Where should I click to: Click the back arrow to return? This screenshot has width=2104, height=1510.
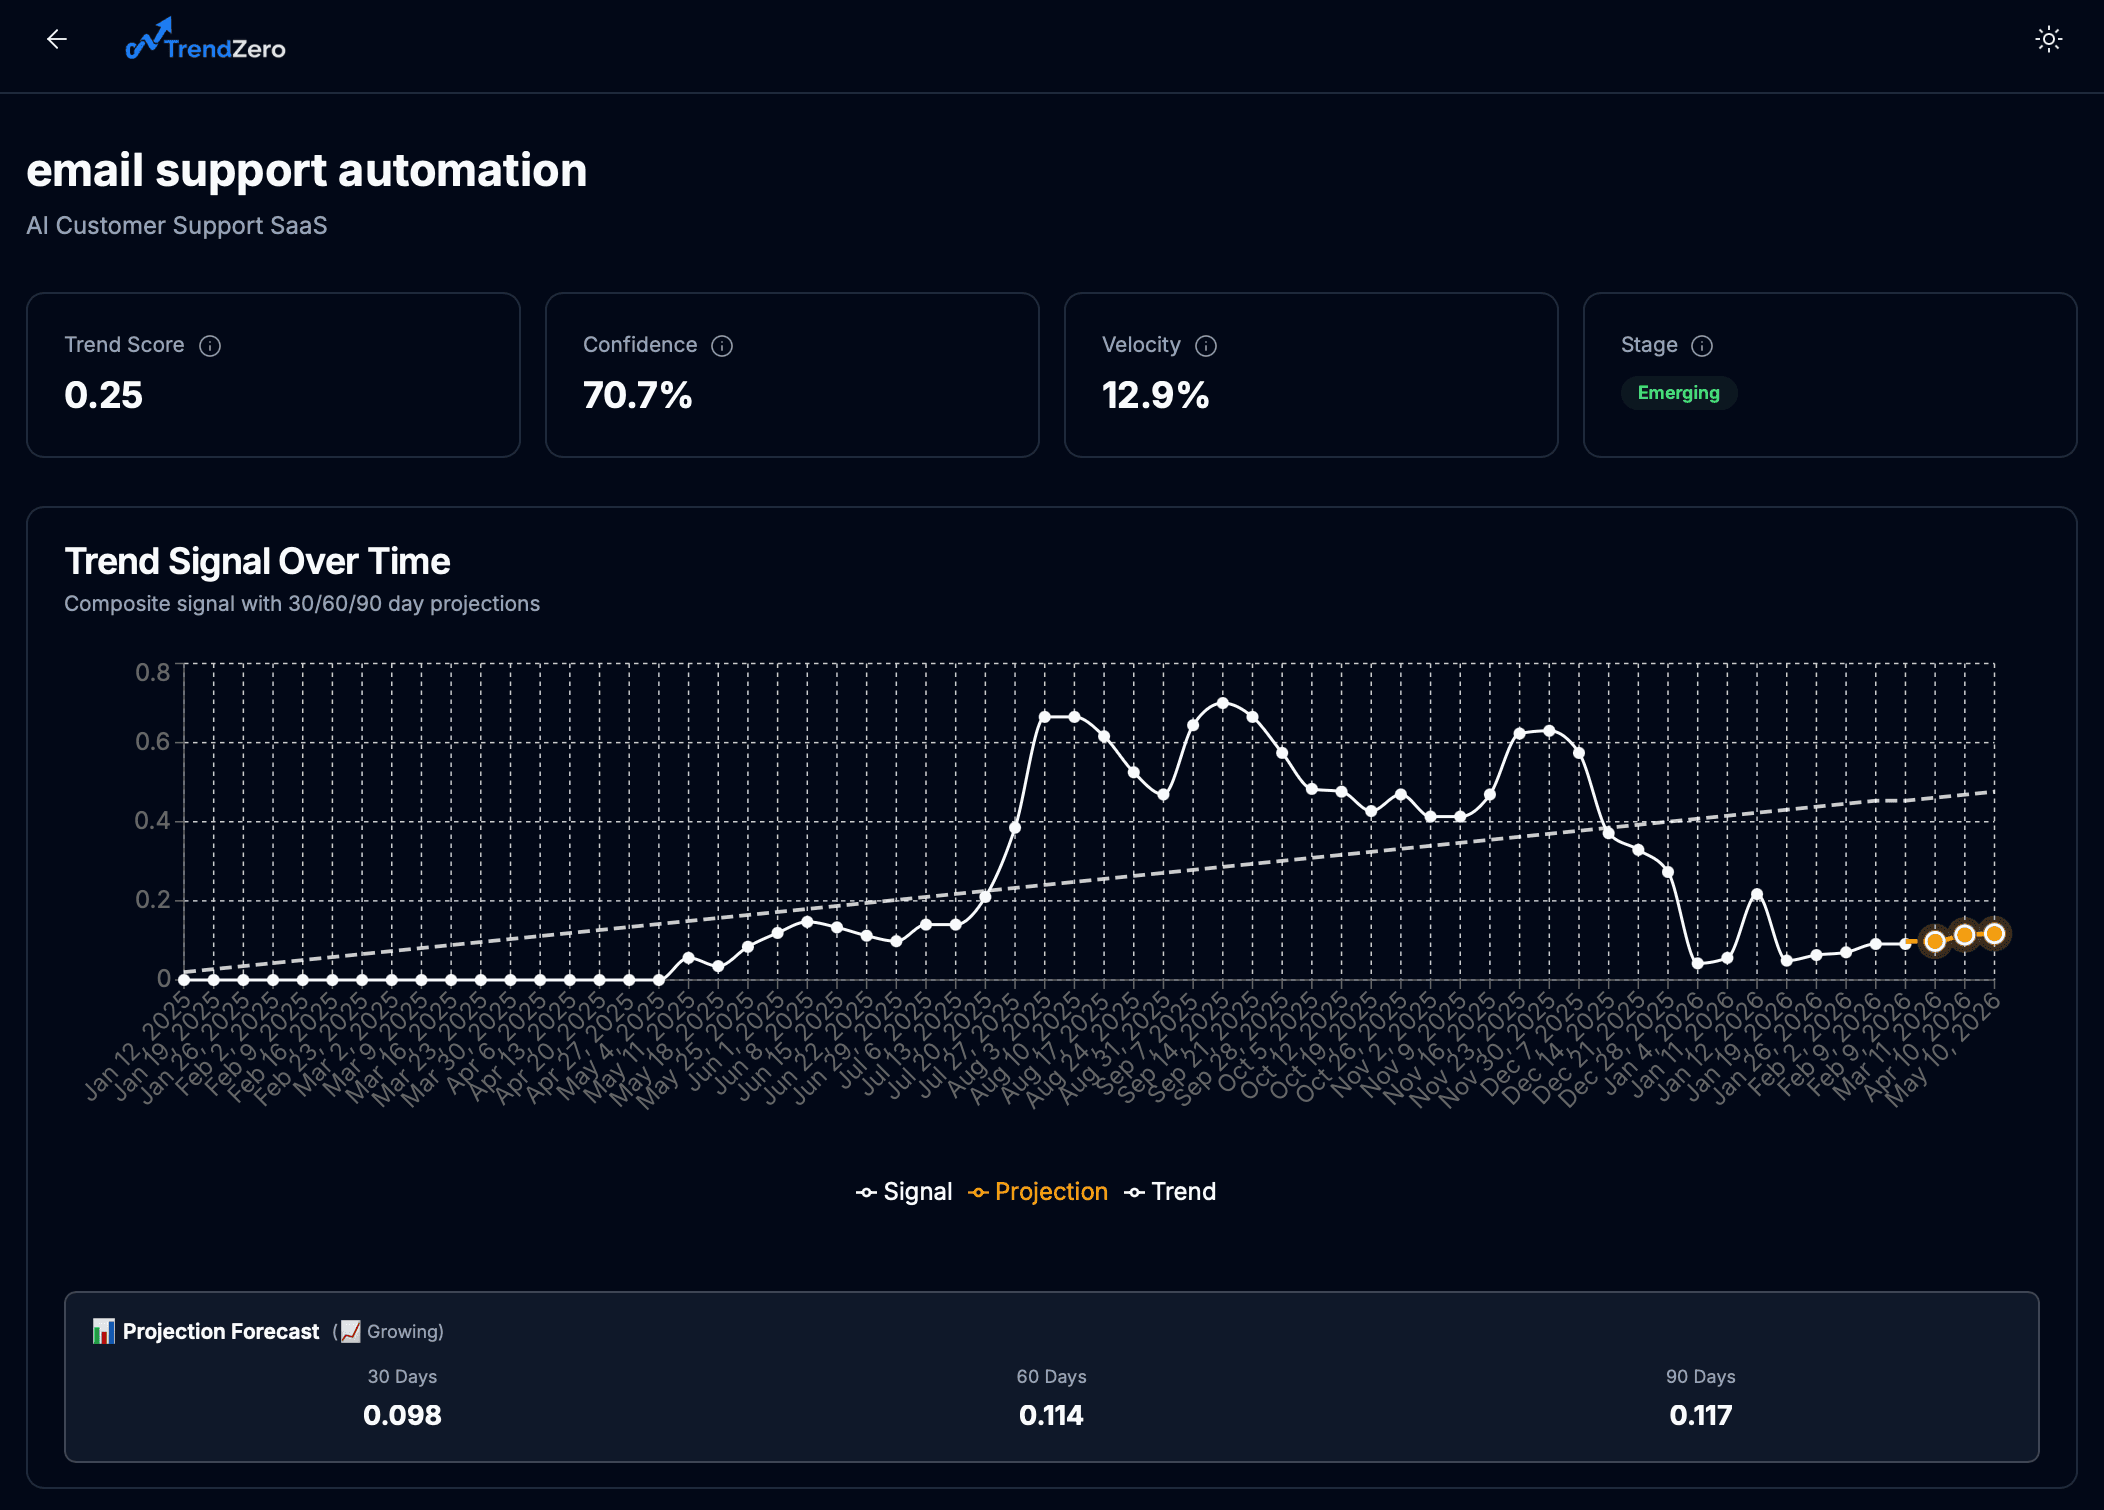tap(57, 39)
